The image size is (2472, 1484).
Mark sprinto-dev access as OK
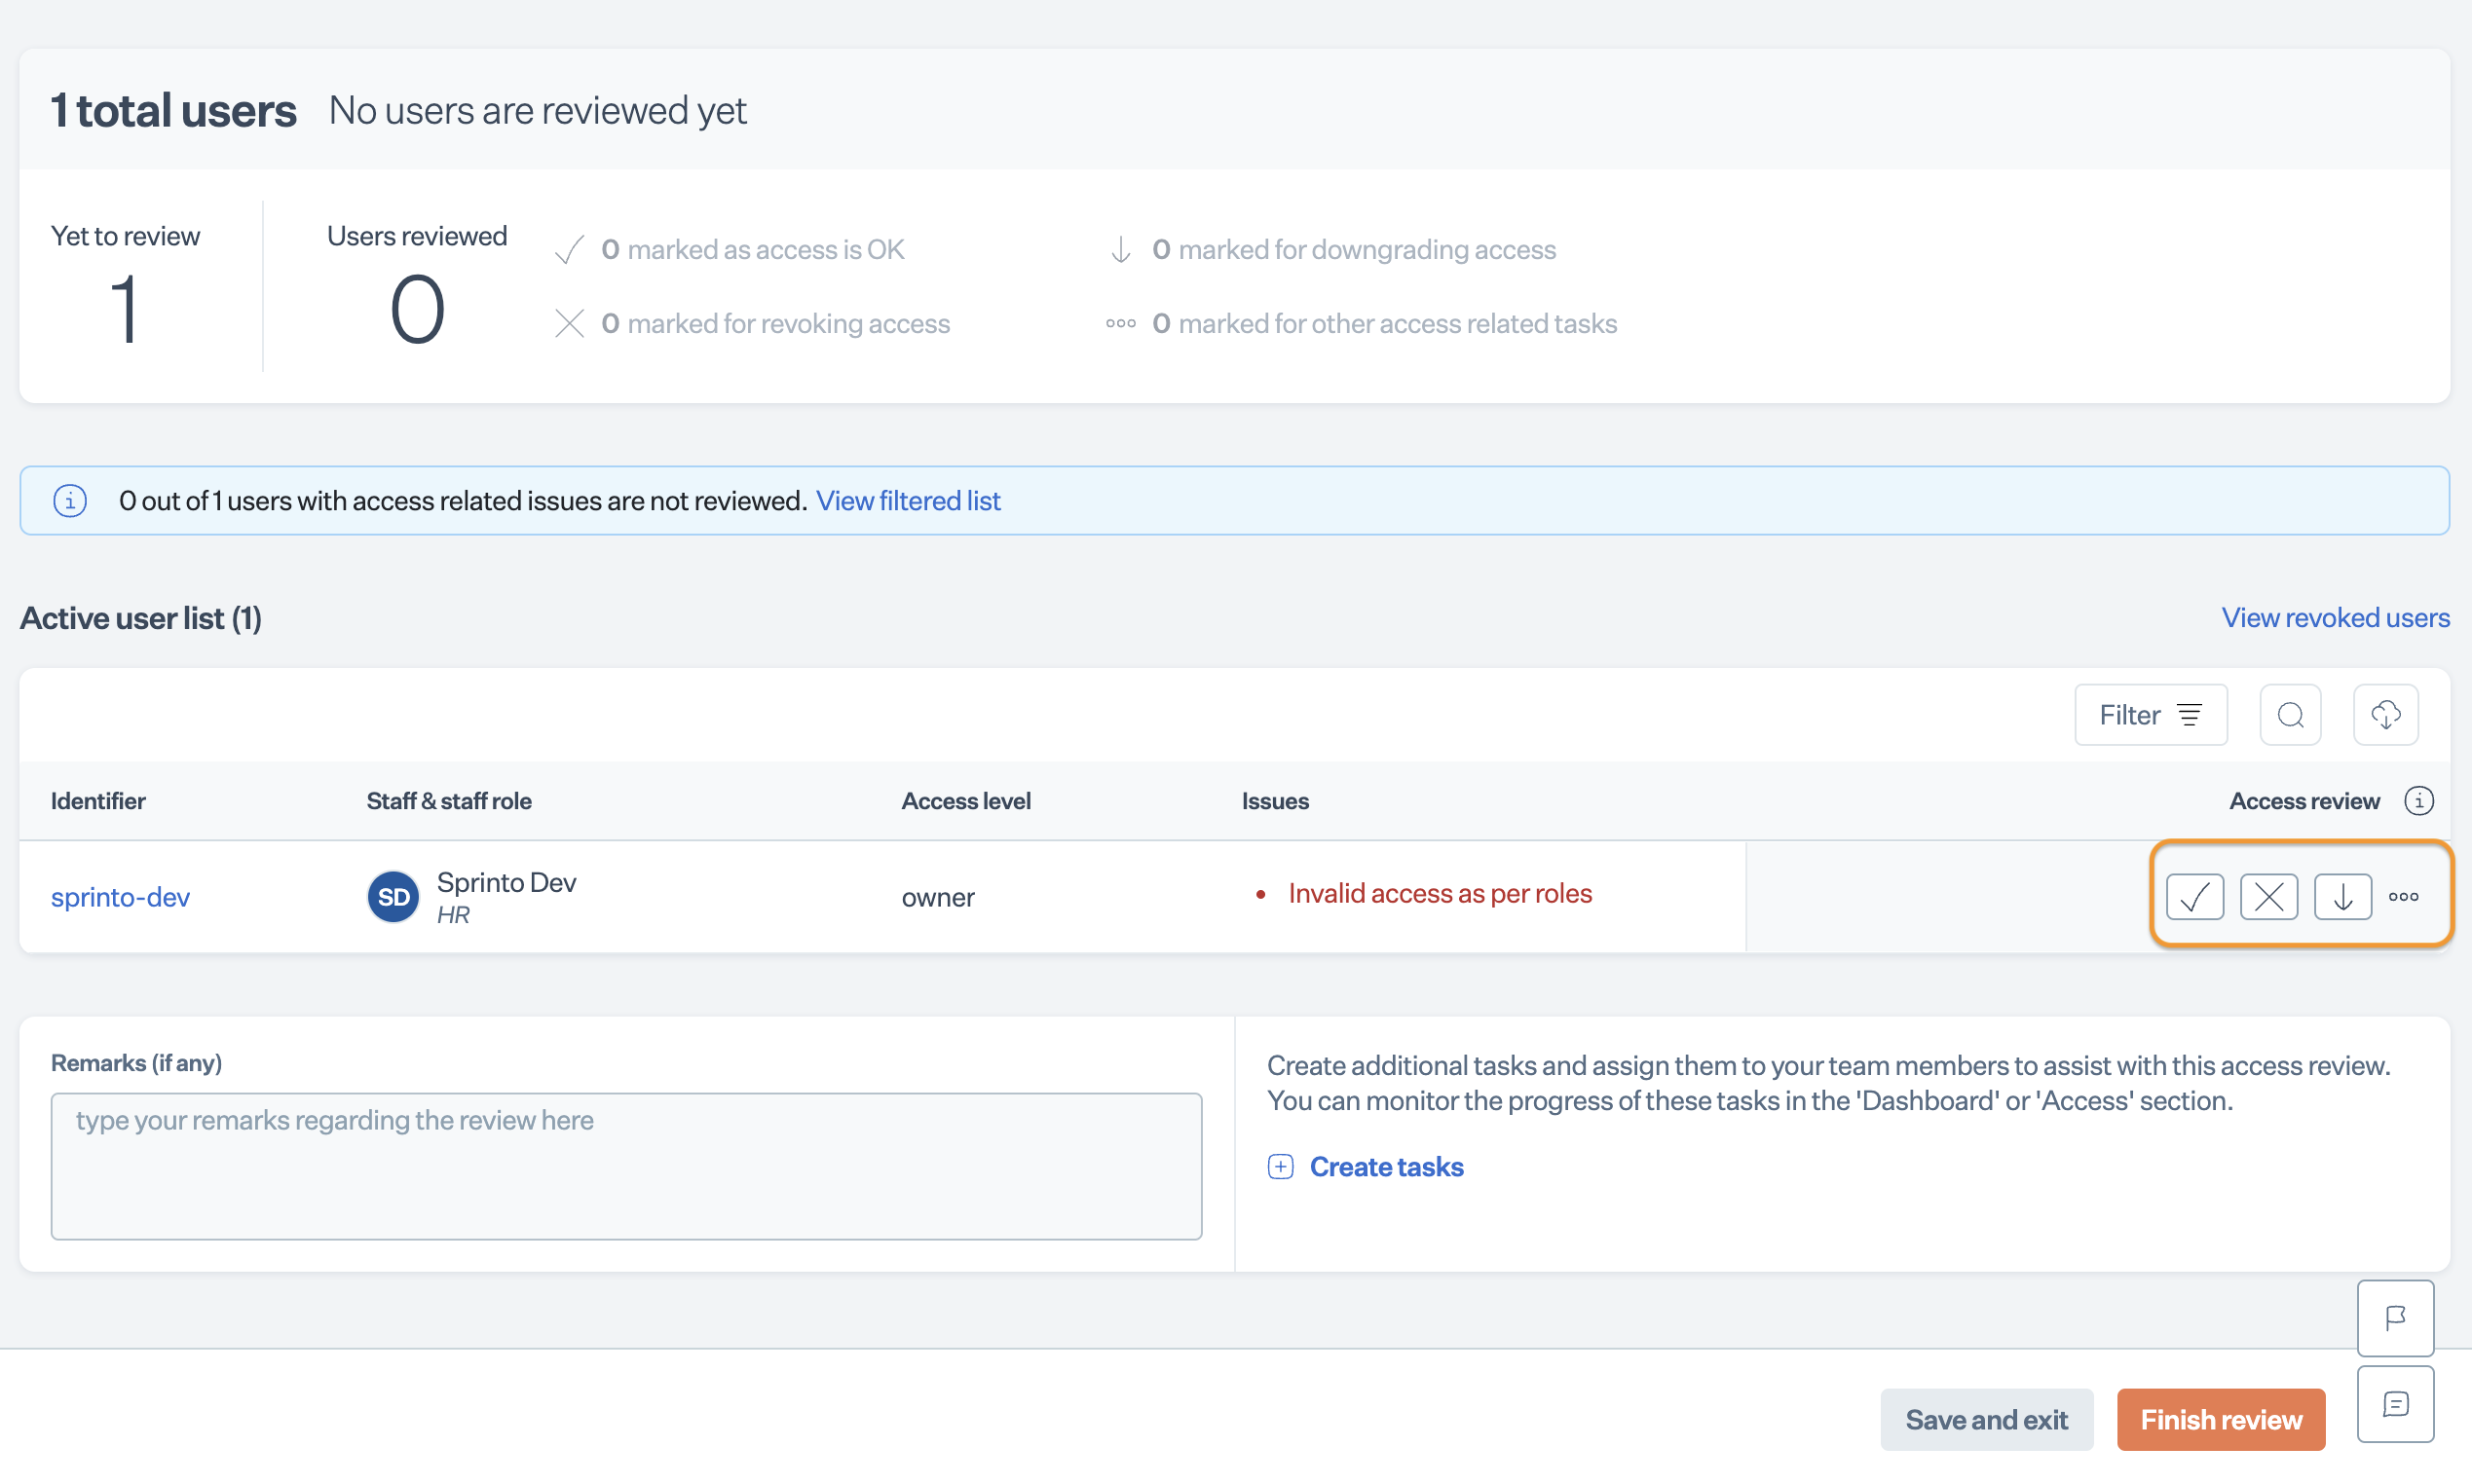(x=2194, y=896)
